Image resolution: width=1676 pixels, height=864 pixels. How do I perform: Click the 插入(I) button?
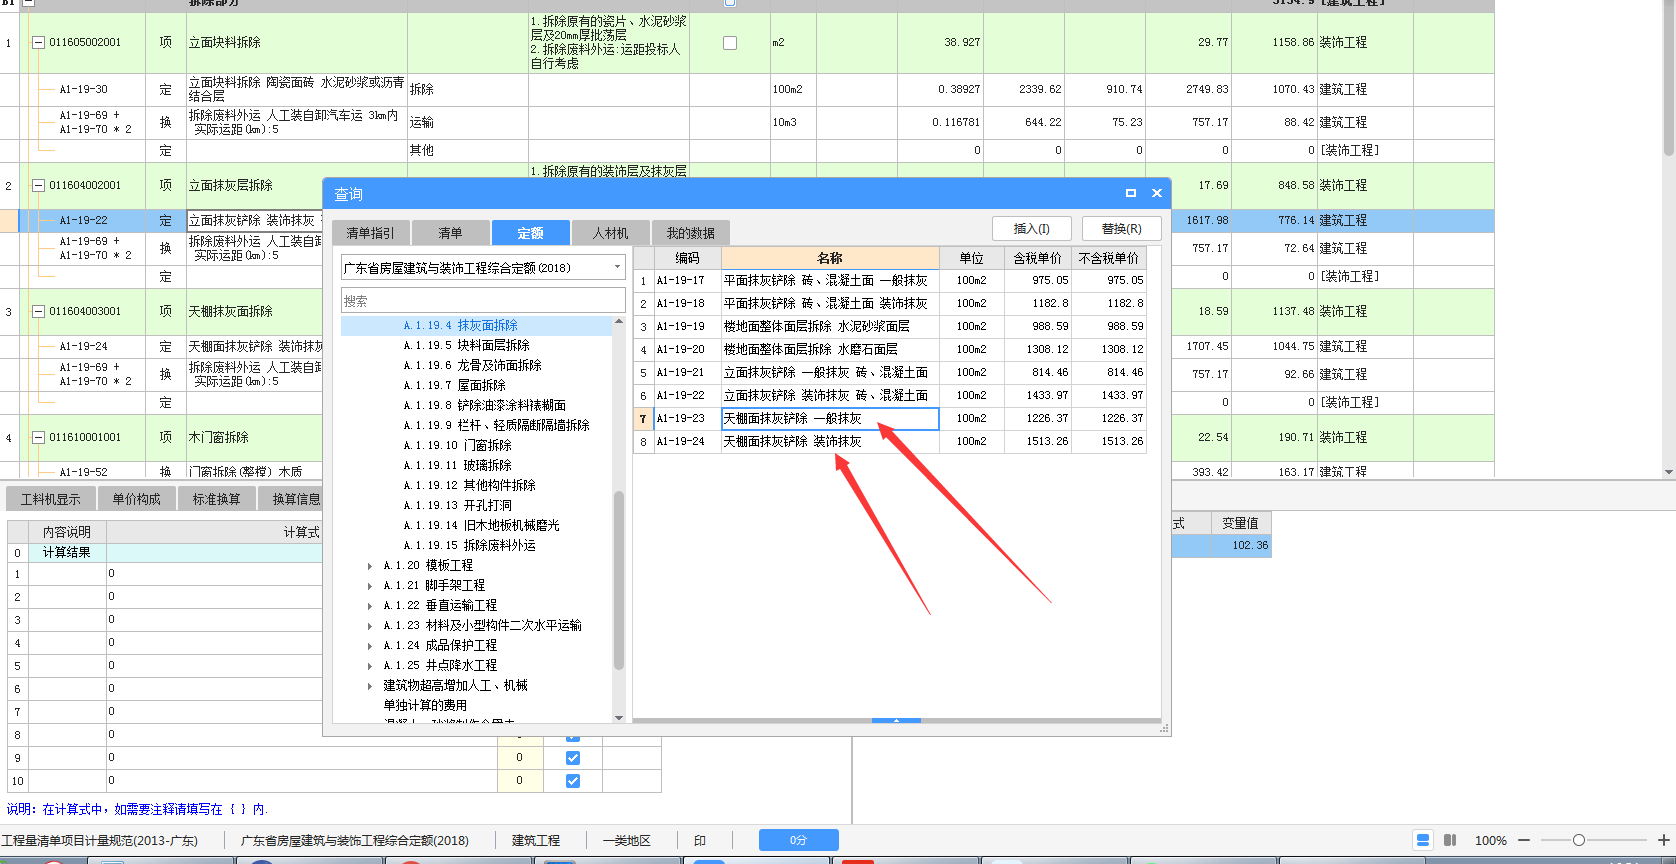click(1032, 229)
